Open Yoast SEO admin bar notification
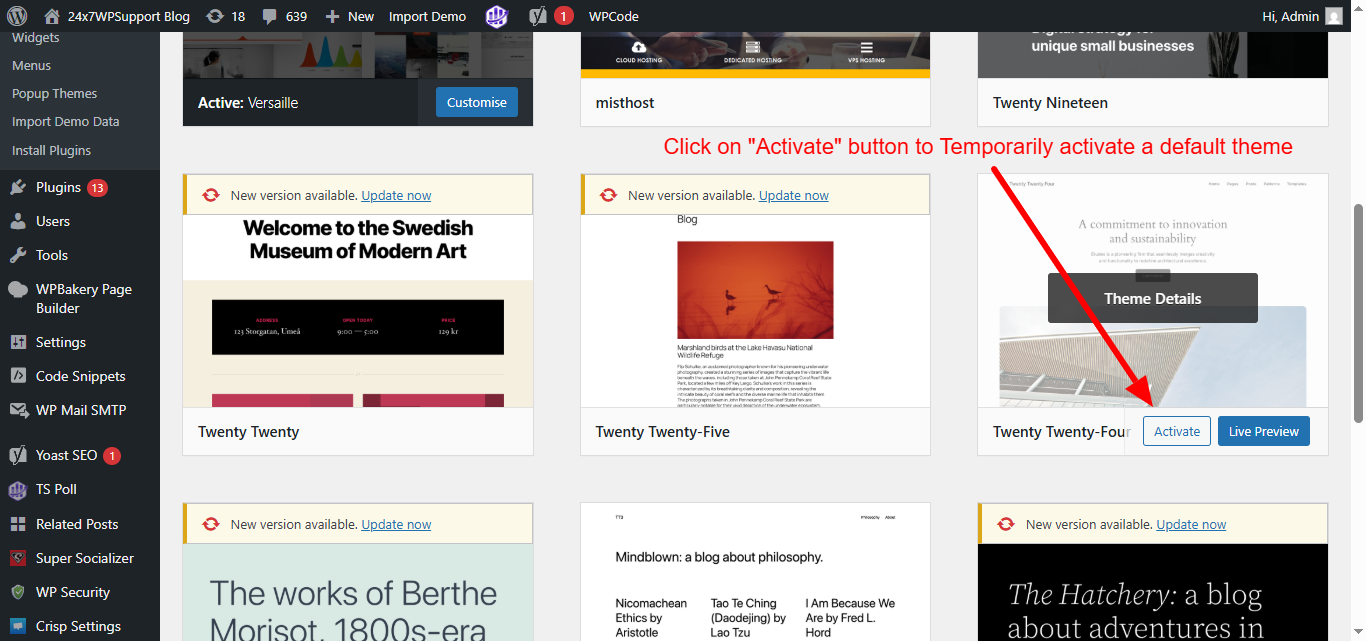The image size is (1366, 641). coord(551,16)
